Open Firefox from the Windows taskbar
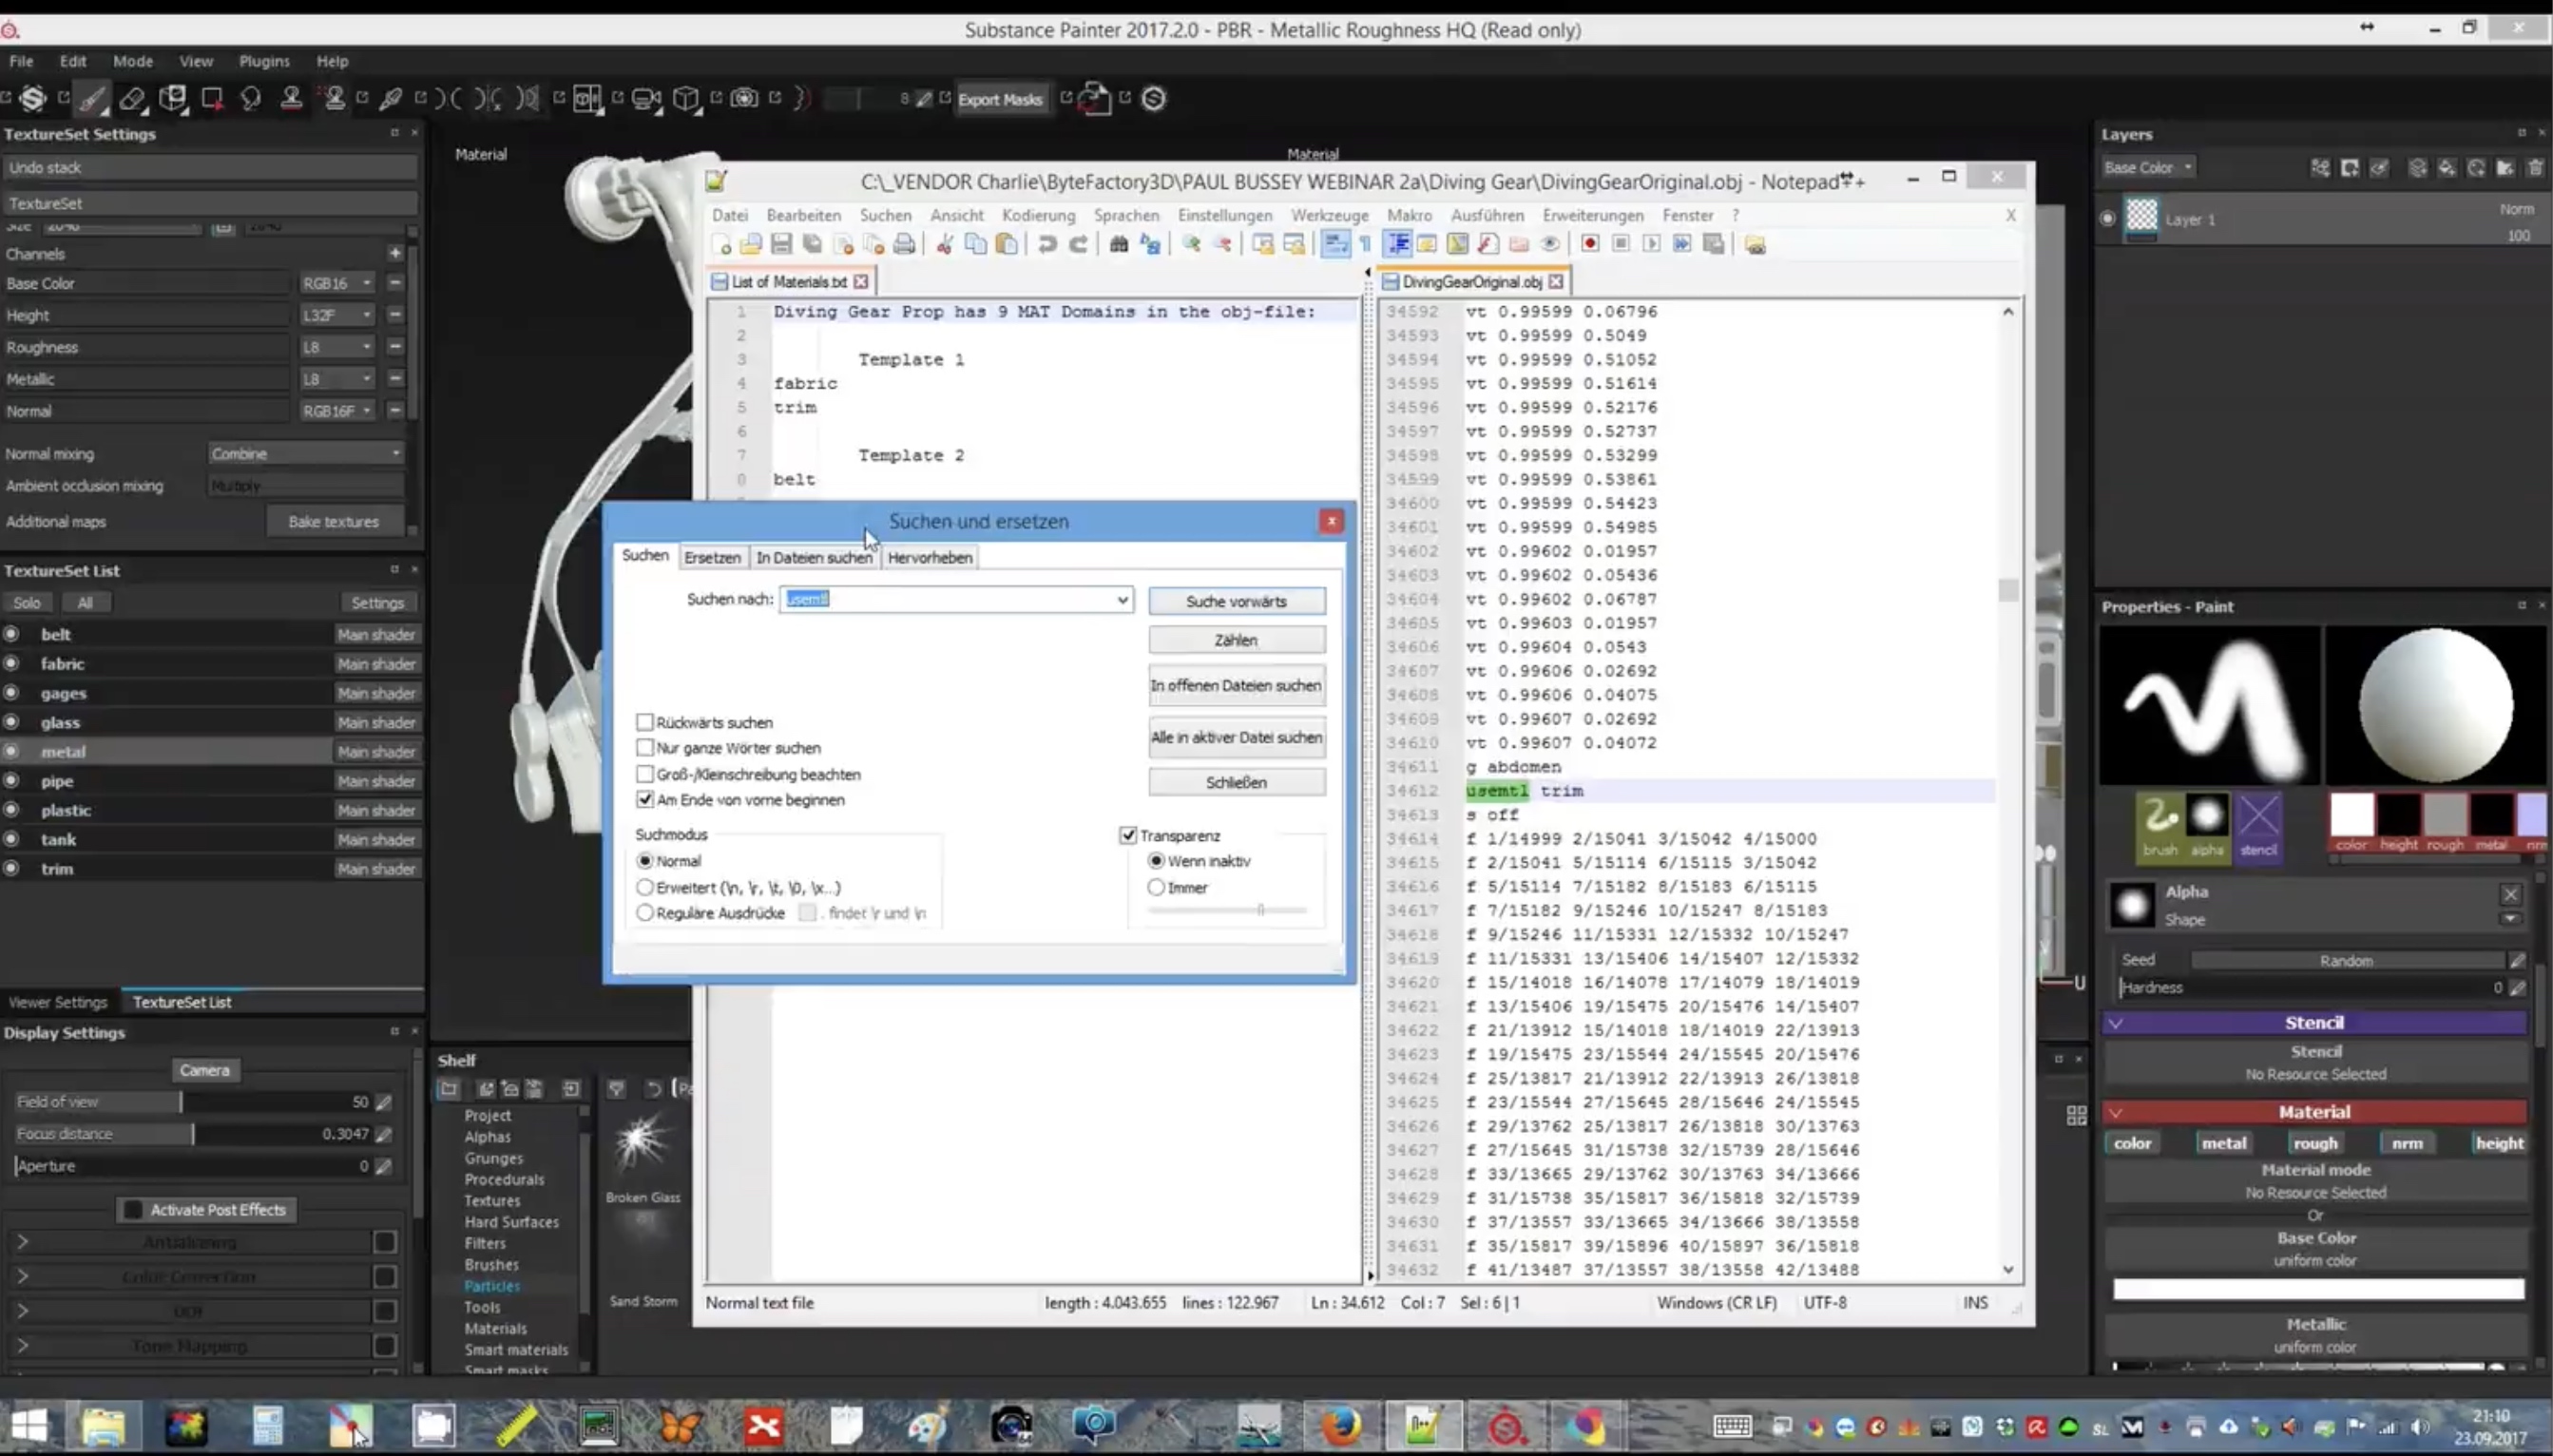This screenshot has width=2553, height=1456. click(1341, 1426)
